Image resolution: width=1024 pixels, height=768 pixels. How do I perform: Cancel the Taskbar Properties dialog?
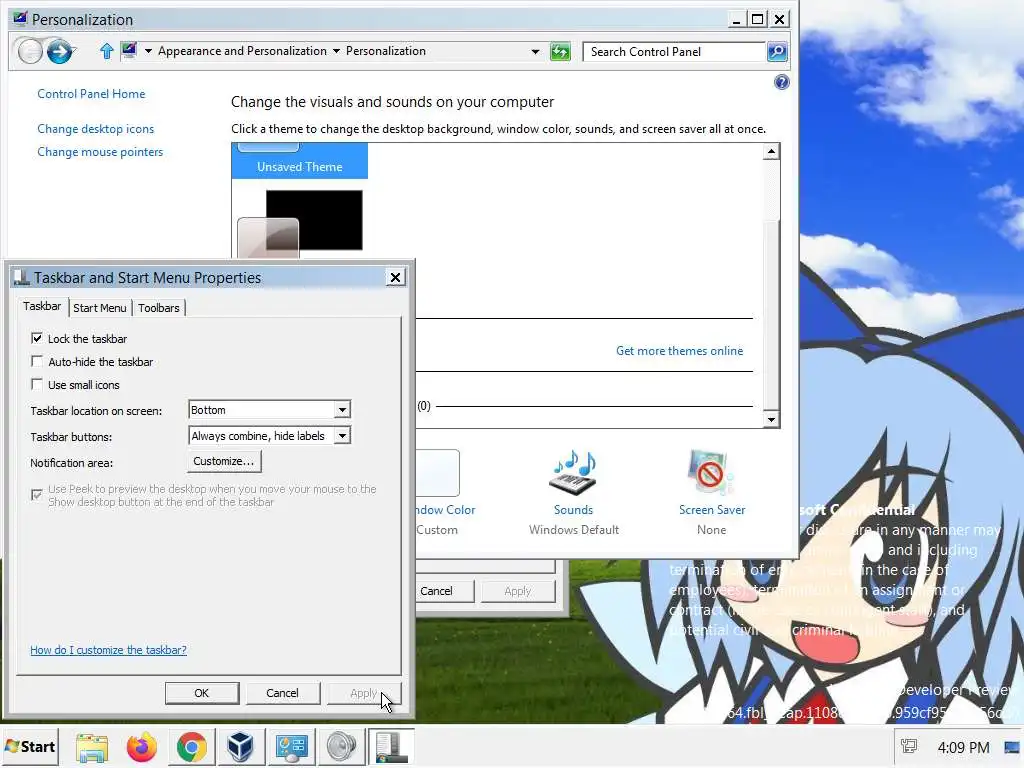pos(282,693)
